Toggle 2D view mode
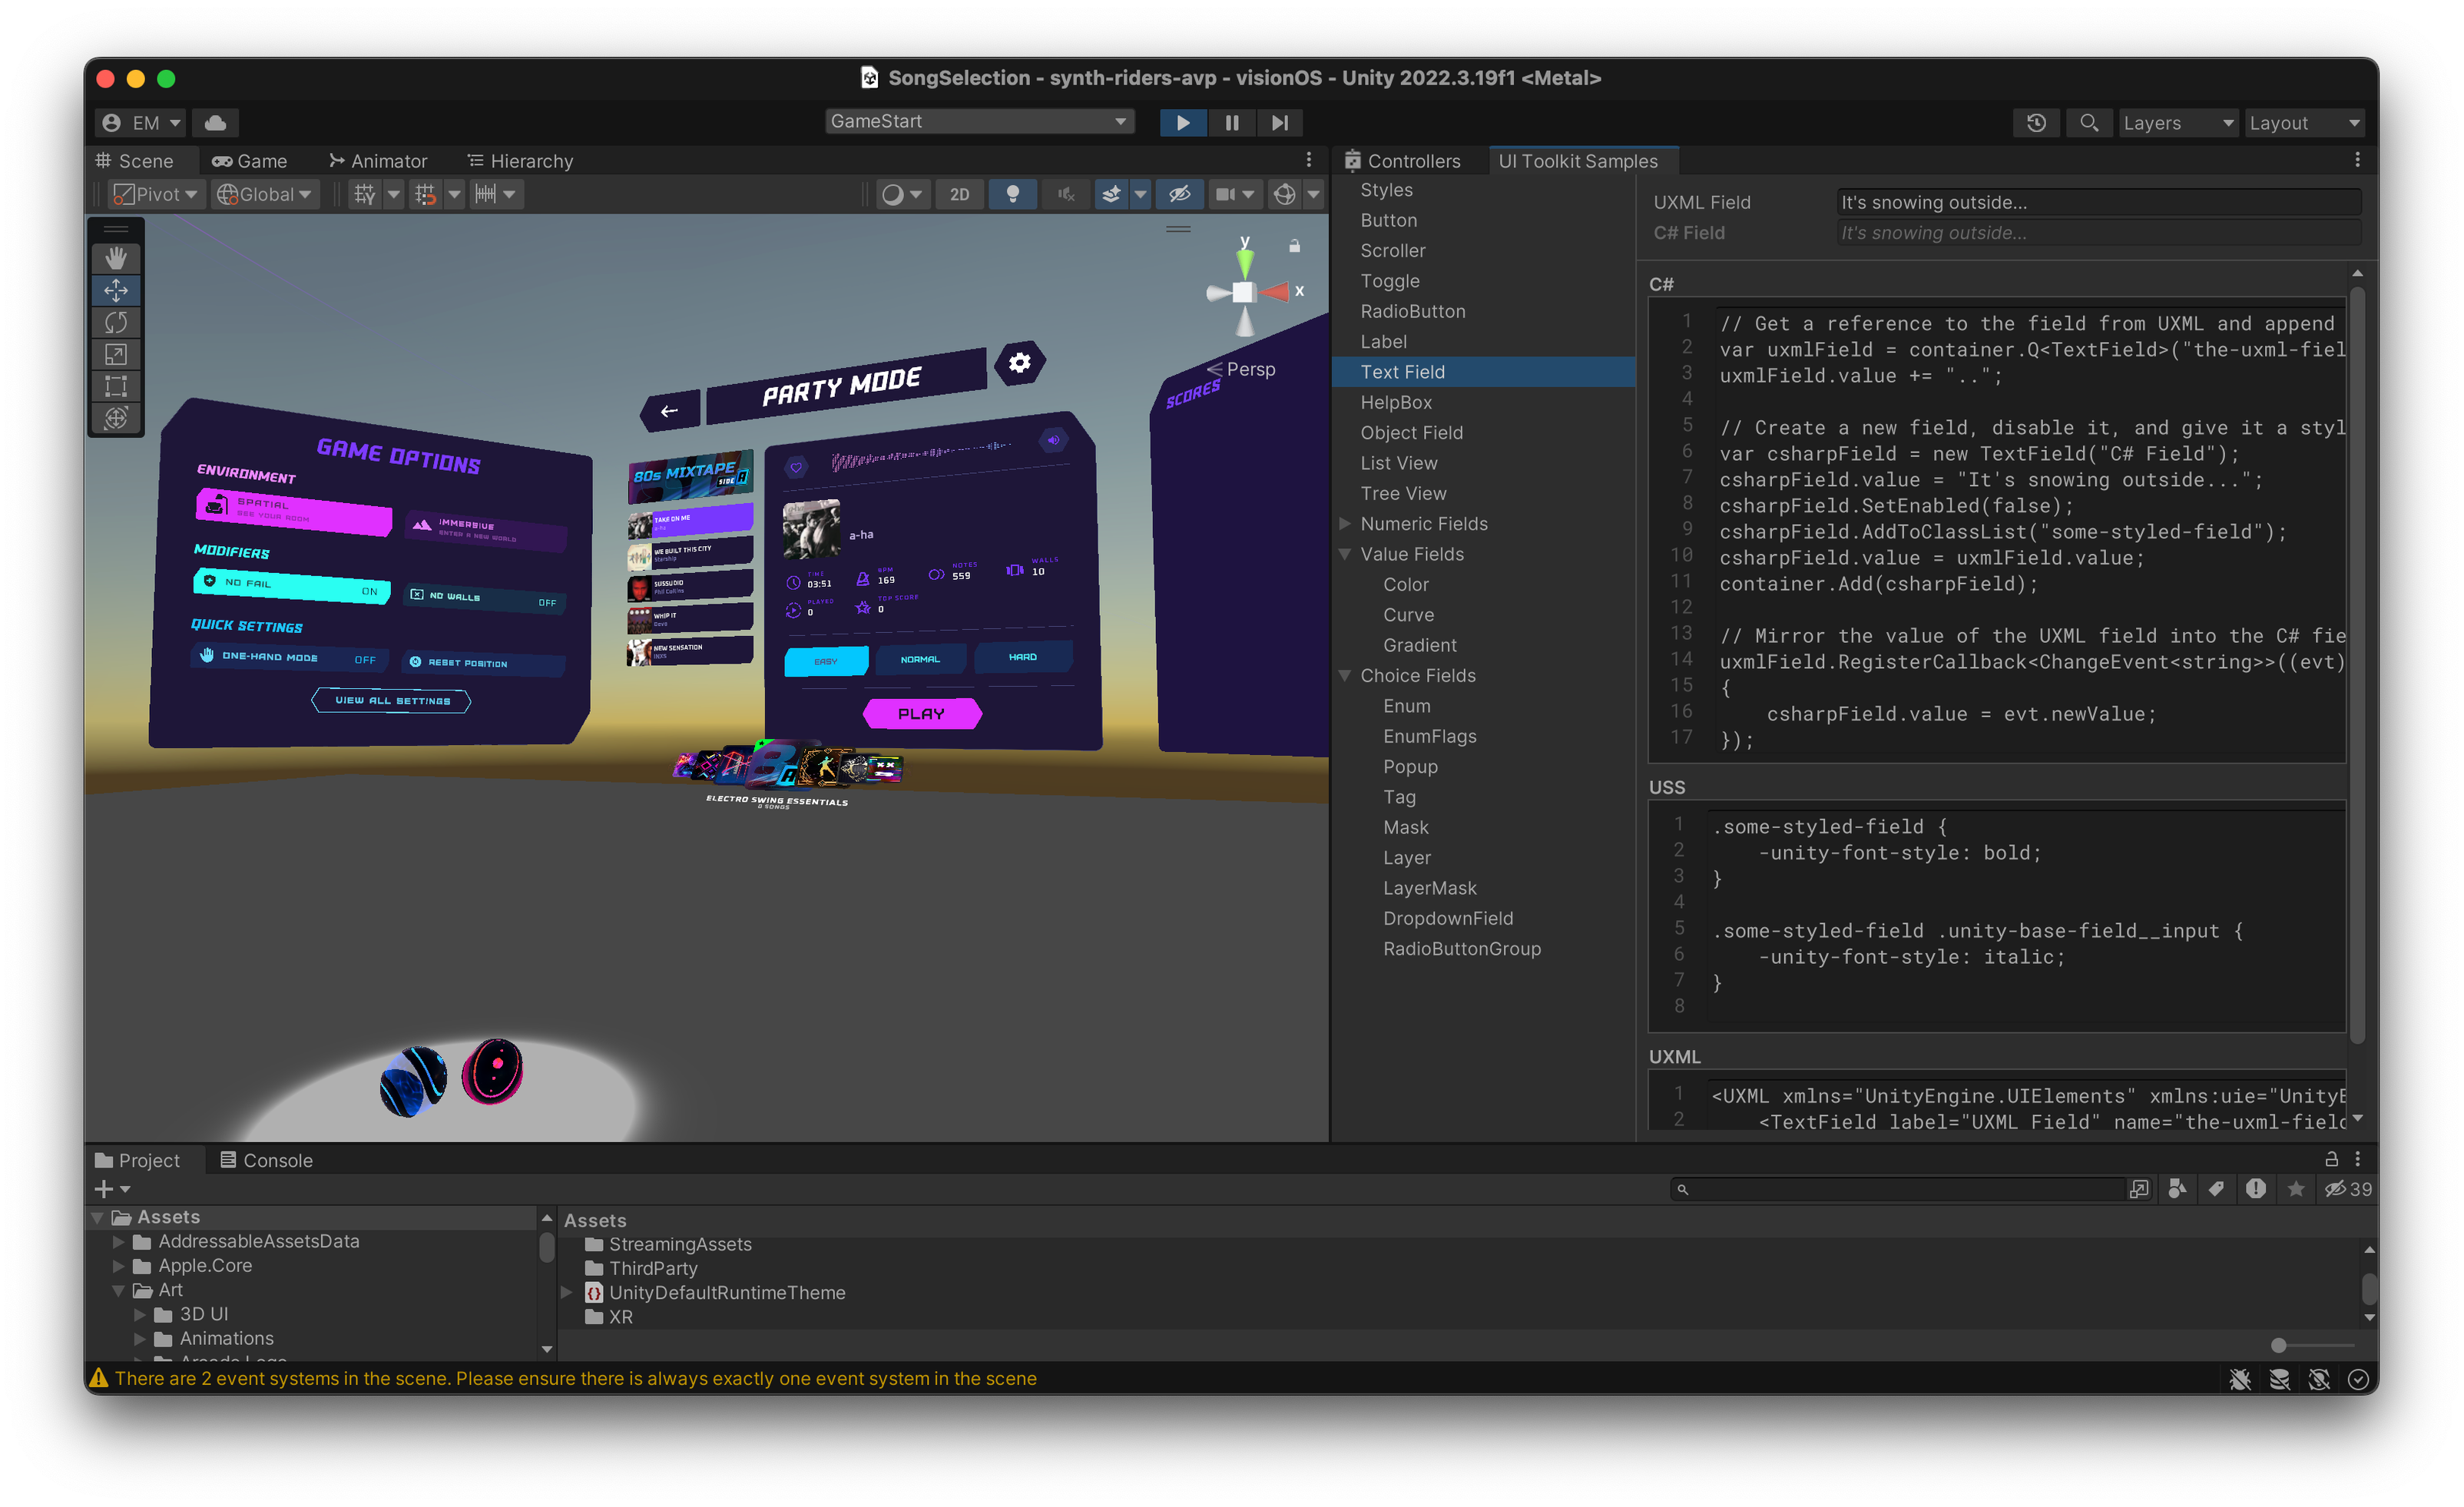 (x=959, y=194)
